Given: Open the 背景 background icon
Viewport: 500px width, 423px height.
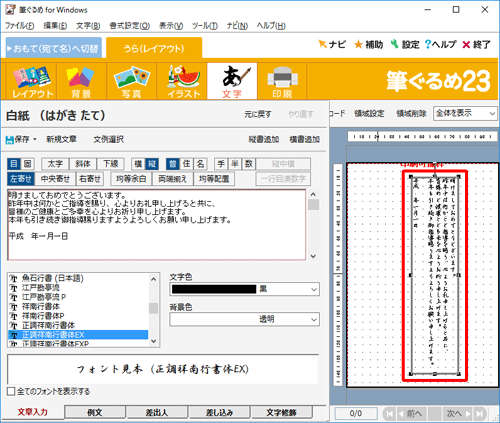Looking at the screenshot, I should pyautogui.click(x=81, y=81).
